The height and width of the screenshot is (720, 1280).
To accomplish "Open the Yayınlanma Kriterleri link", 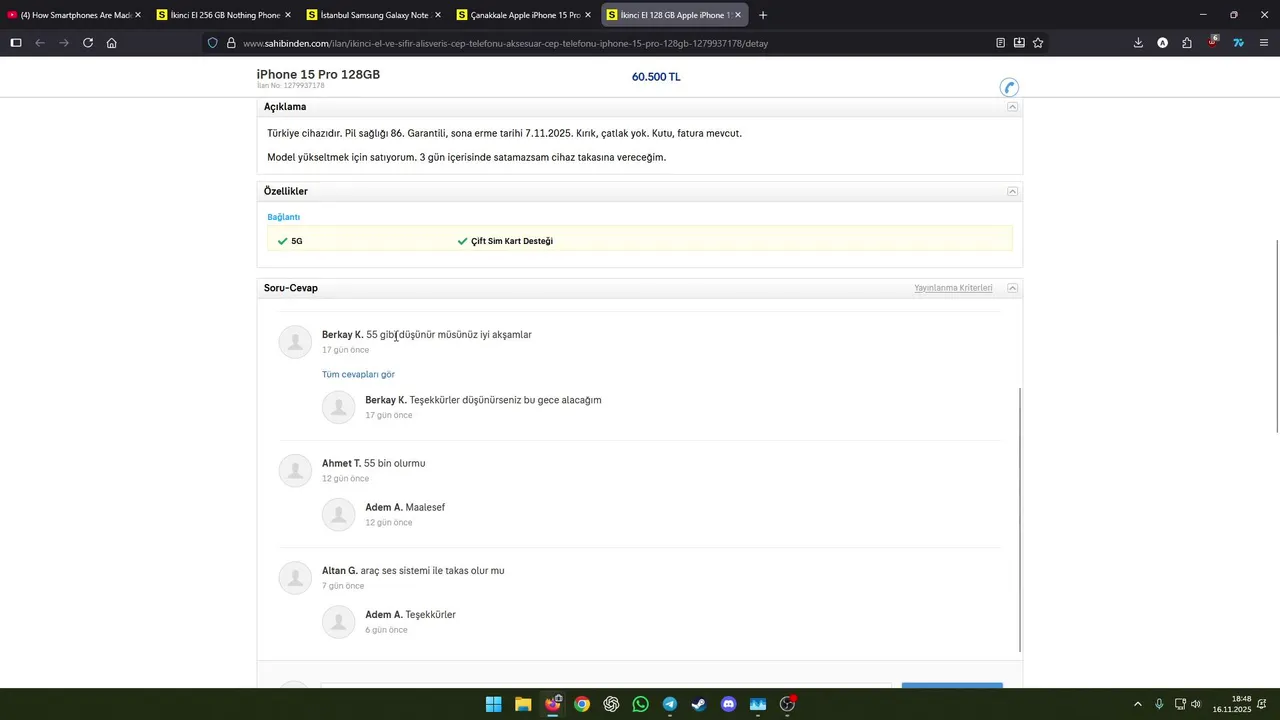I will (953, 288).
